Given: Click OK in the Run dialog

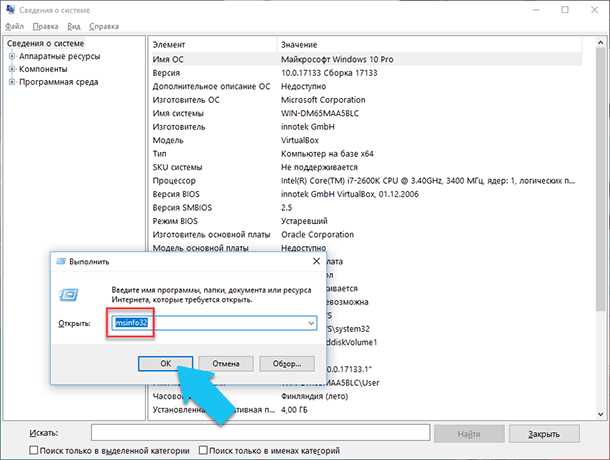Looking at the screenshot, I should tap(166, 363).
